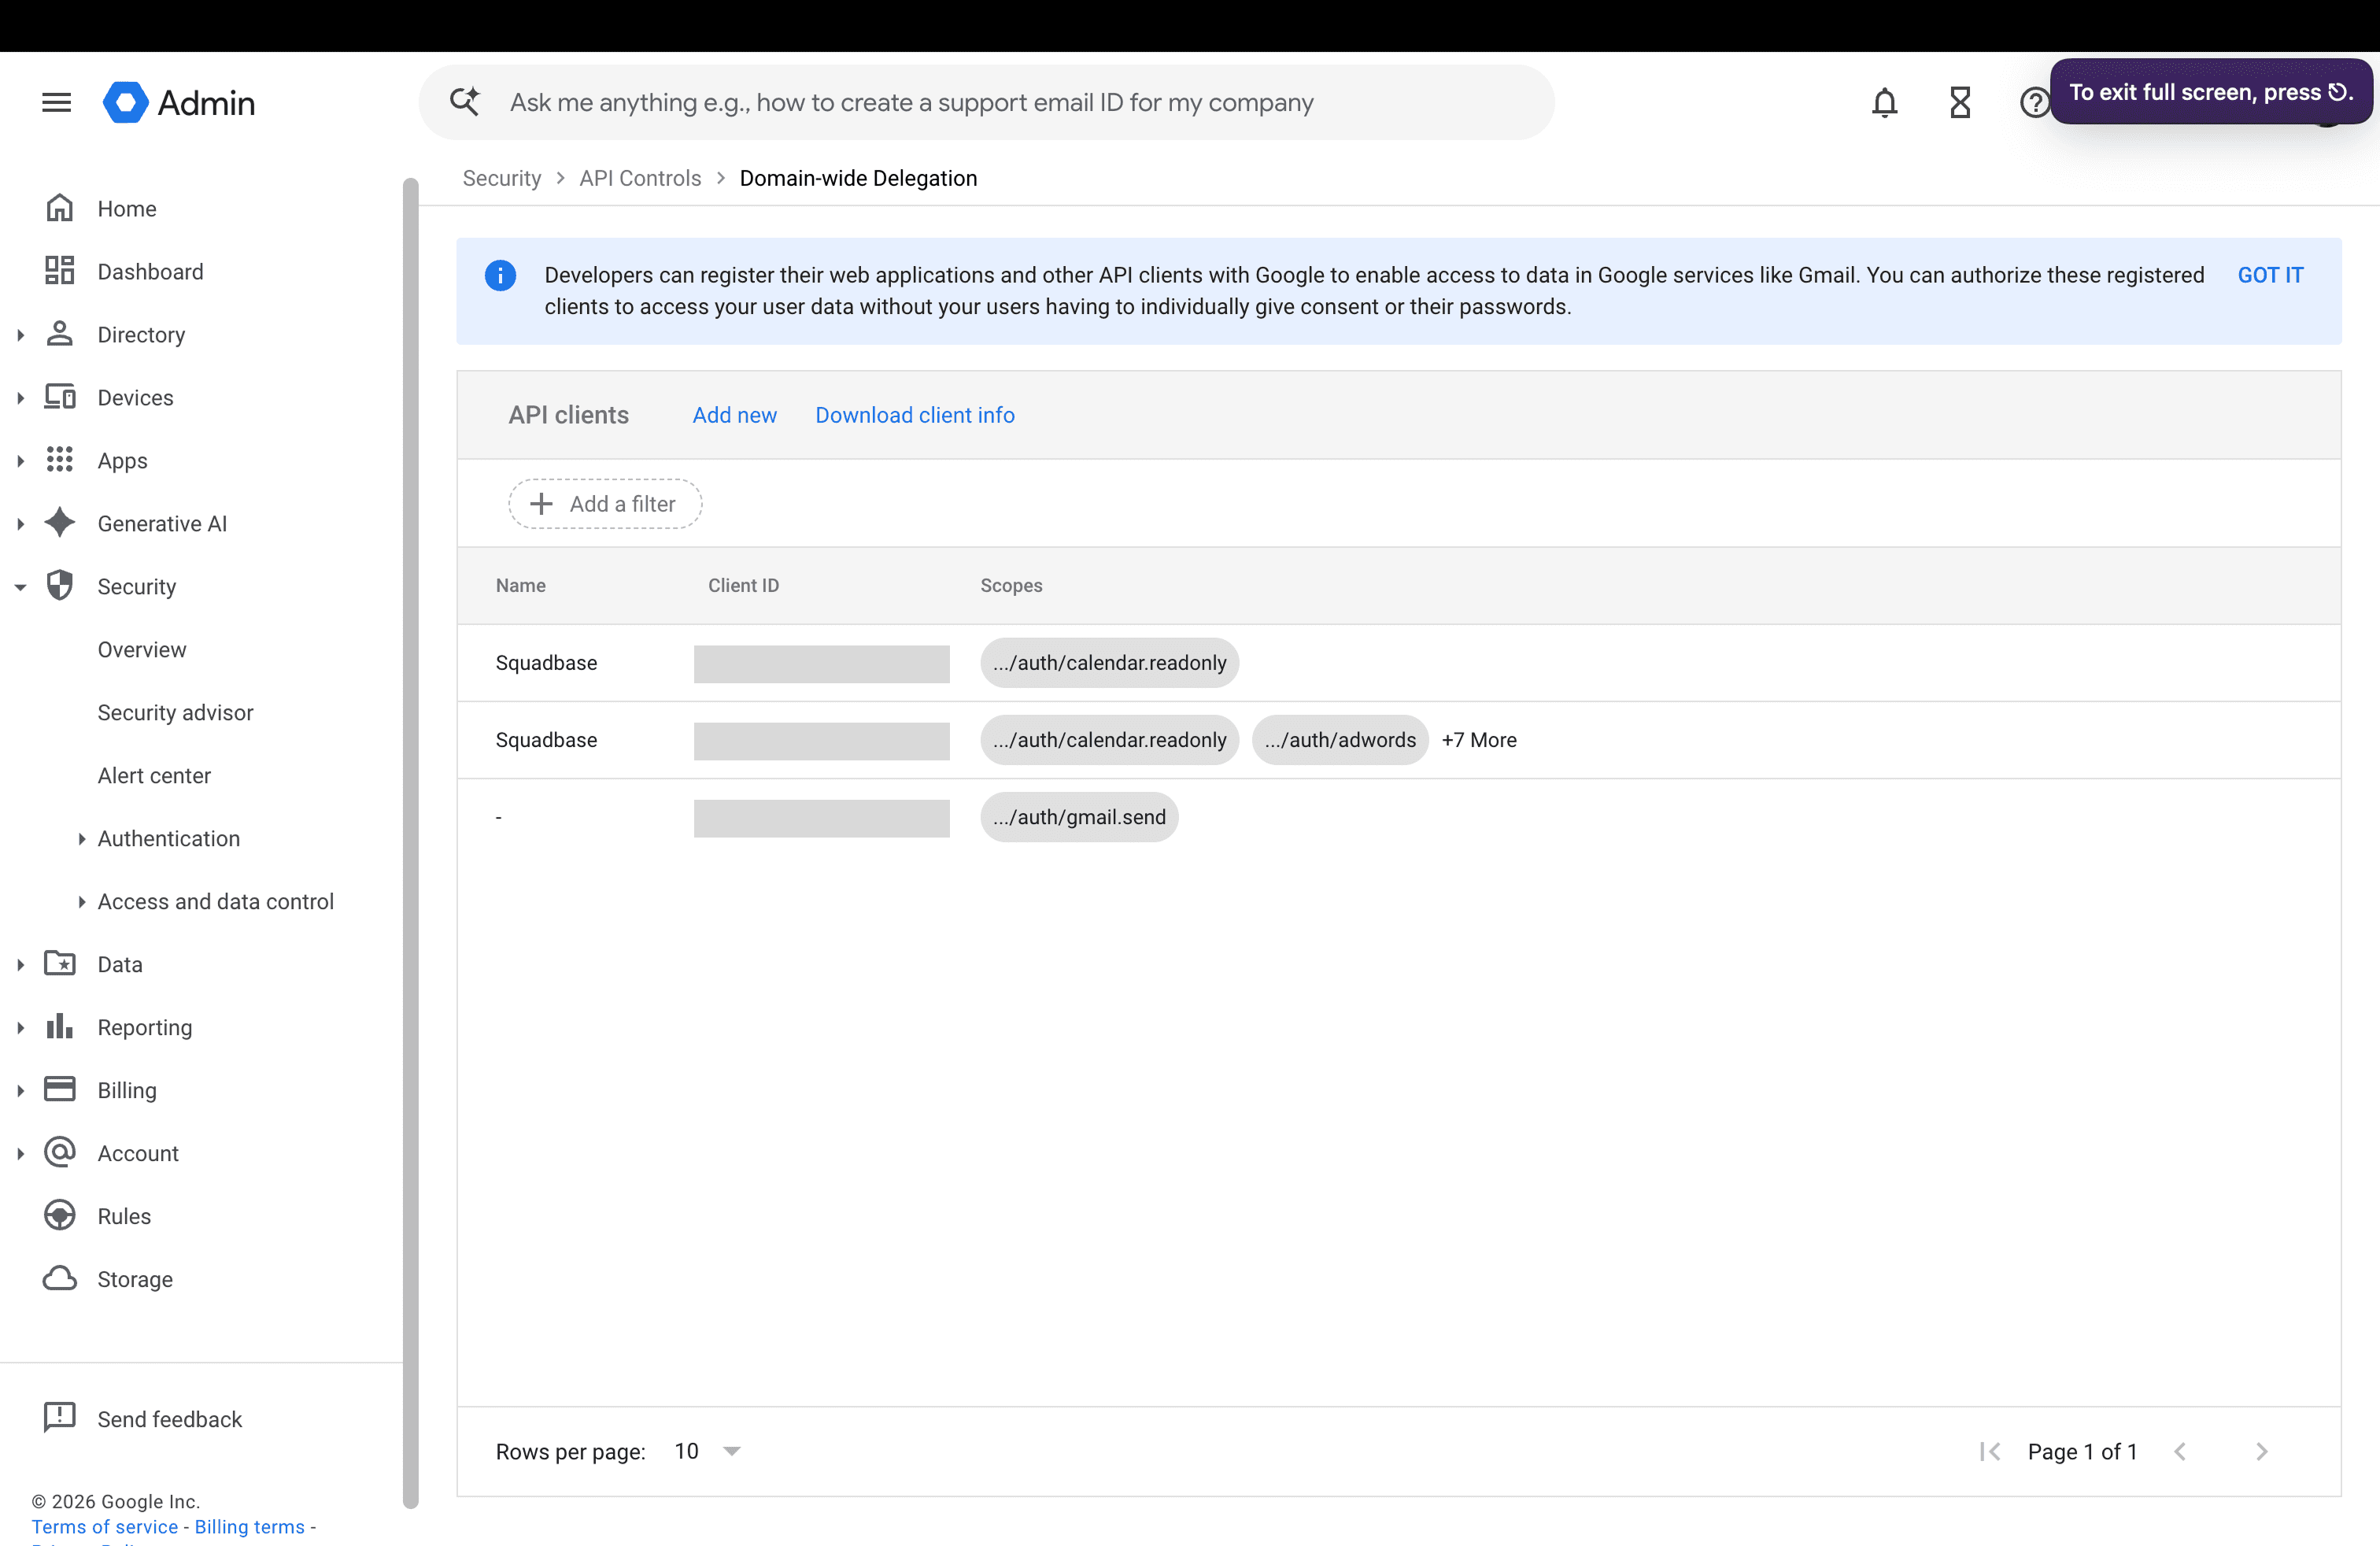Open Terms of service link
2380x1546 pixels.
click(105, 1527)
